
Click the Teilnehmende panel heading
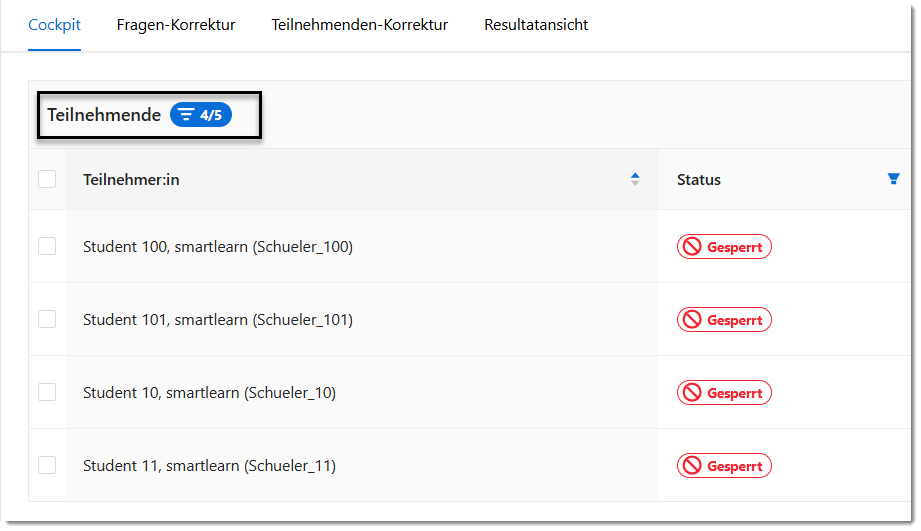click(104, 115)
